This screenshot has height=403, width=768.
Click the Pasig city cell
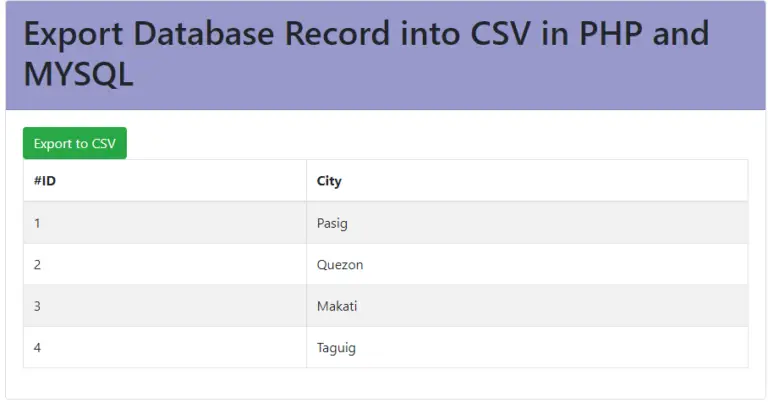pyautogui.click(x=528, y=223)
